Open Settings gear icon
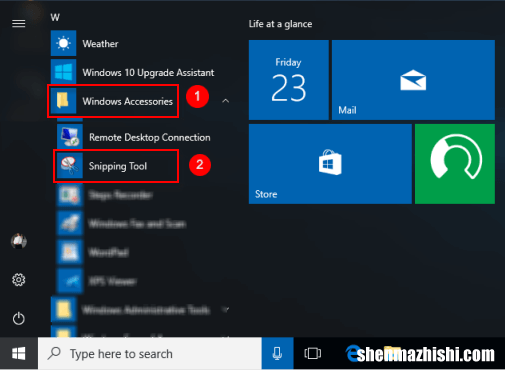The image size is (505, 370). pyautogui.click(x=19, y=280)
